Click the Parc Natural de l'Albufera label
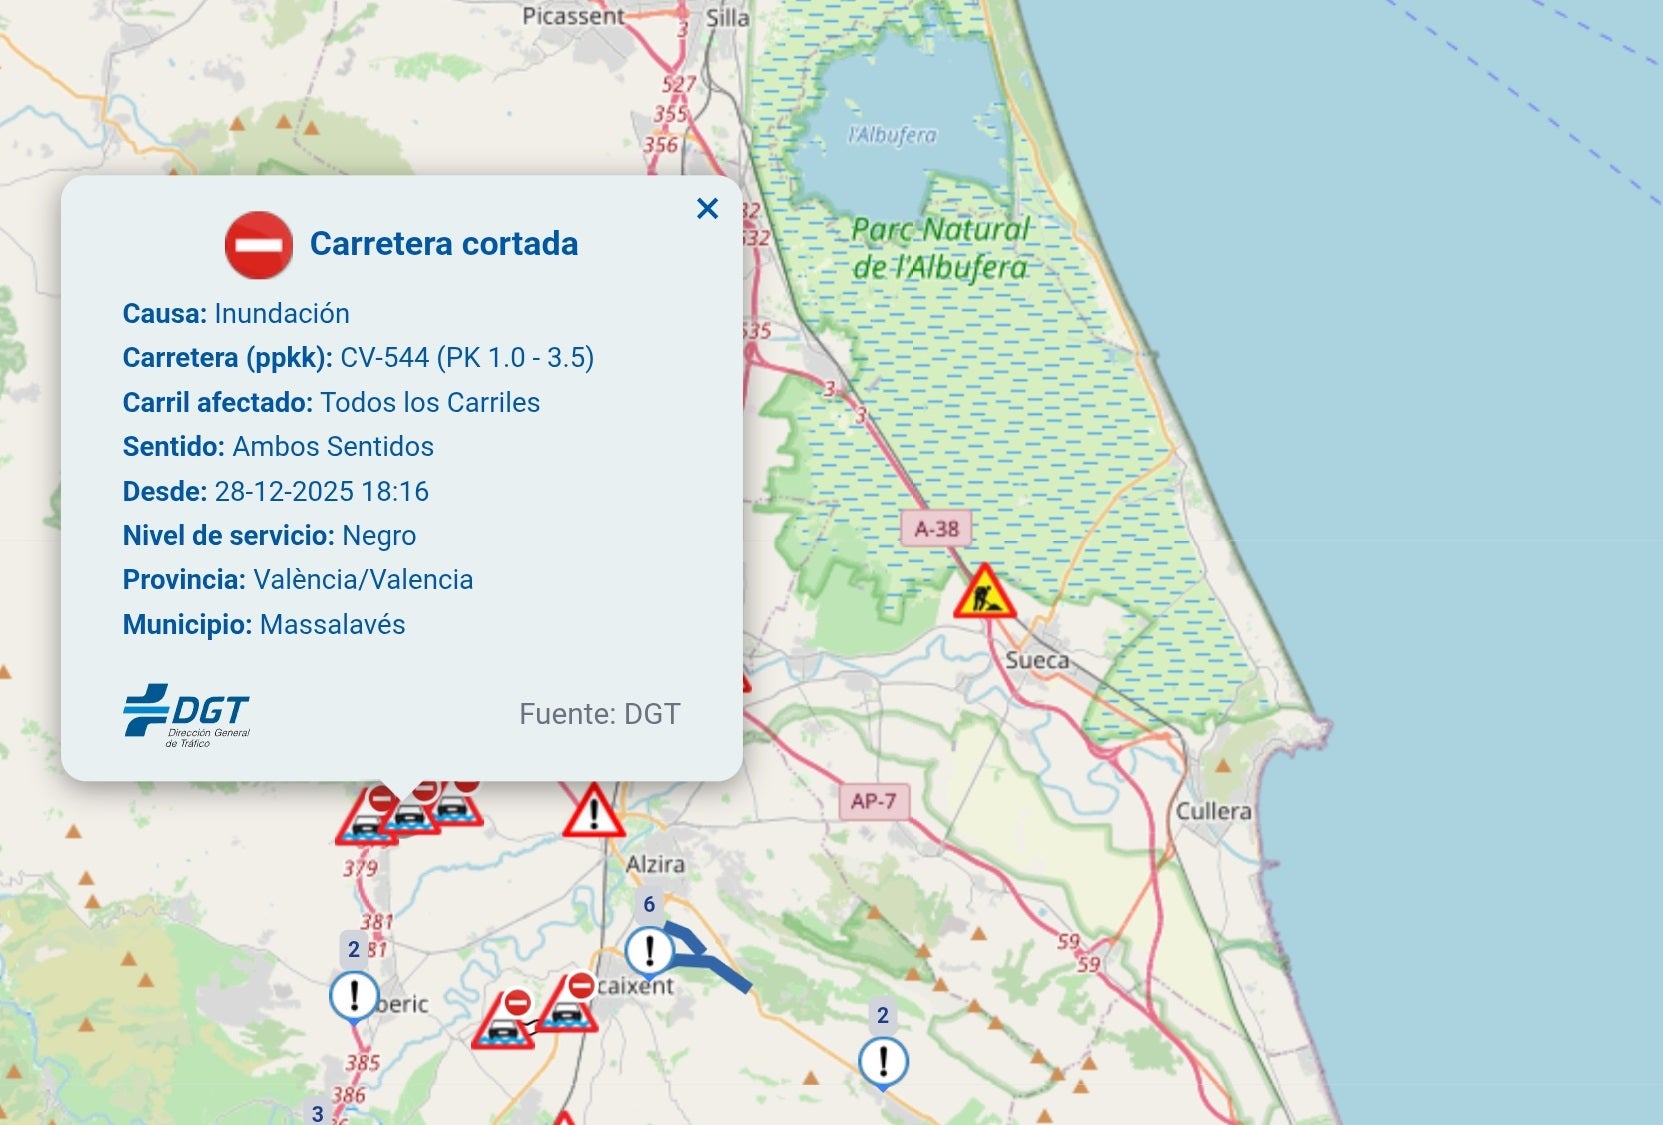The width and height of the screenshot is (1663, 1125). pyautogui.click(x=940, y=248)
